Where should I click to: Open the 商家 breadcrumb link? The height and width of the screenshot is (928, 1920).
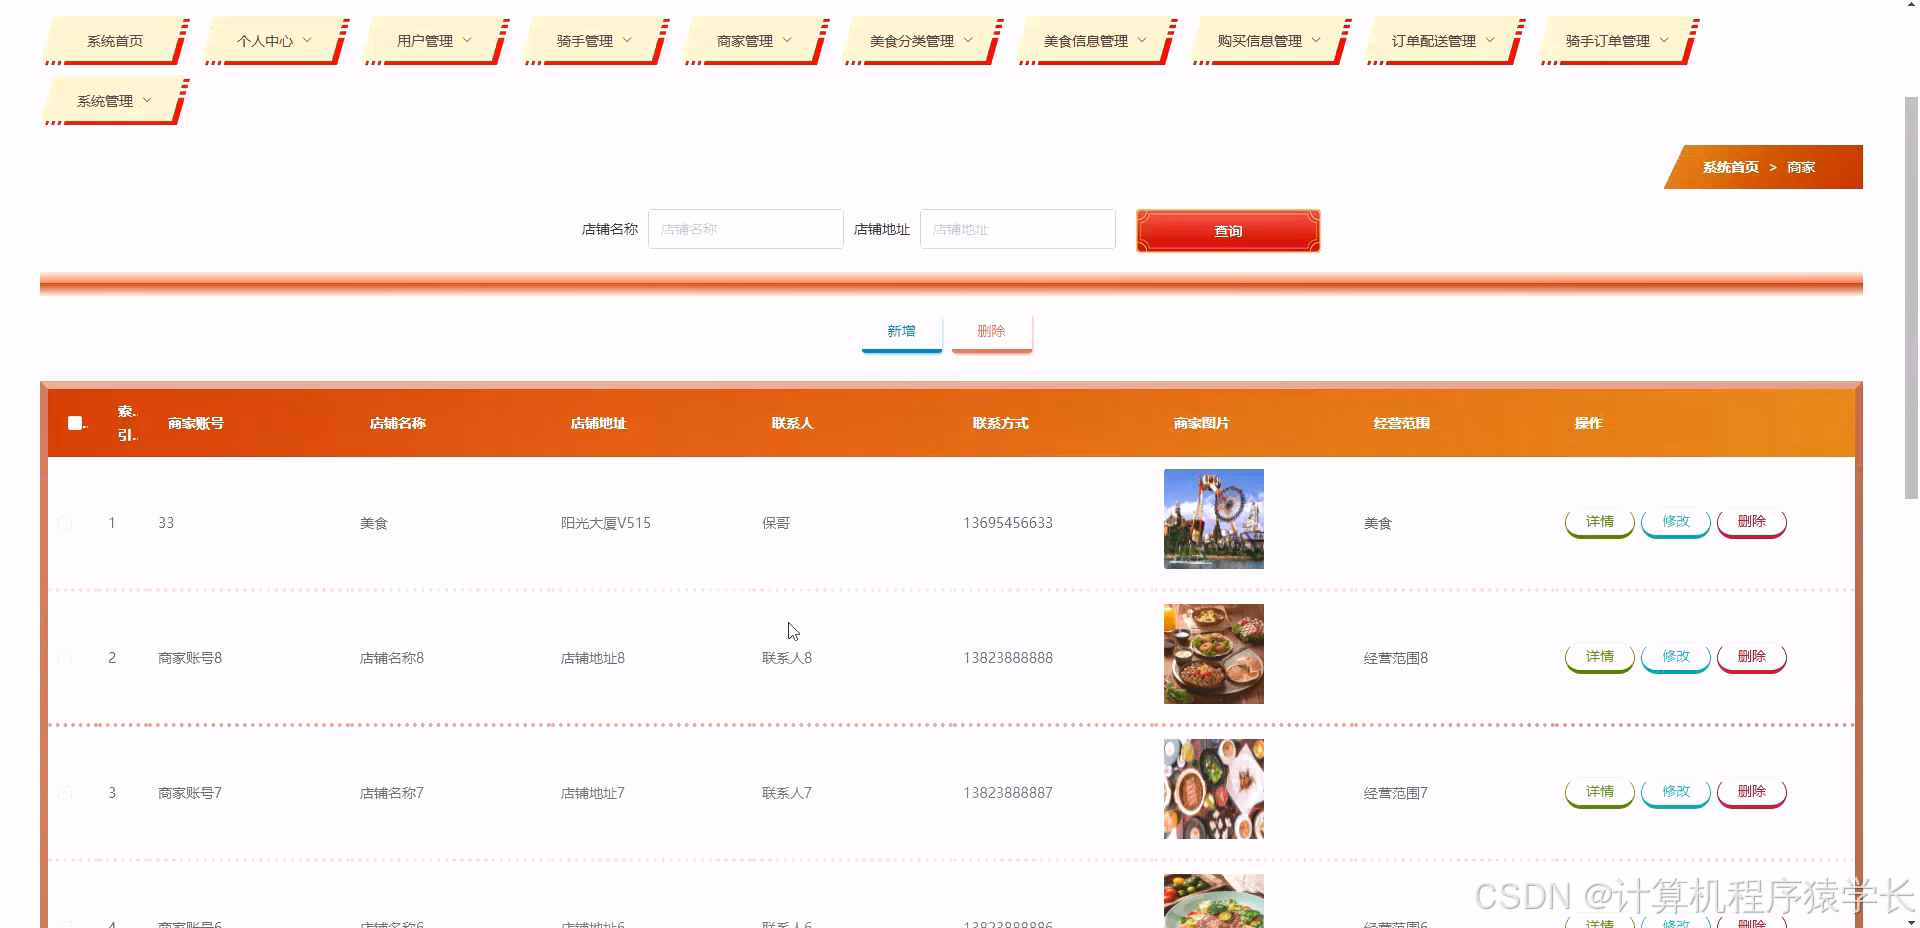point(1800,167)
